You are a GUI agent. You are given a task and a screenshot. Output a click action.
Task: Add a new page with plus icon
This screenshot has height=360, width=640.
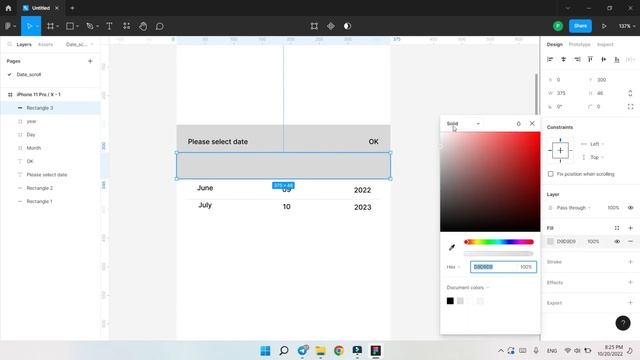pyautogui.click(x=90, y=61)
